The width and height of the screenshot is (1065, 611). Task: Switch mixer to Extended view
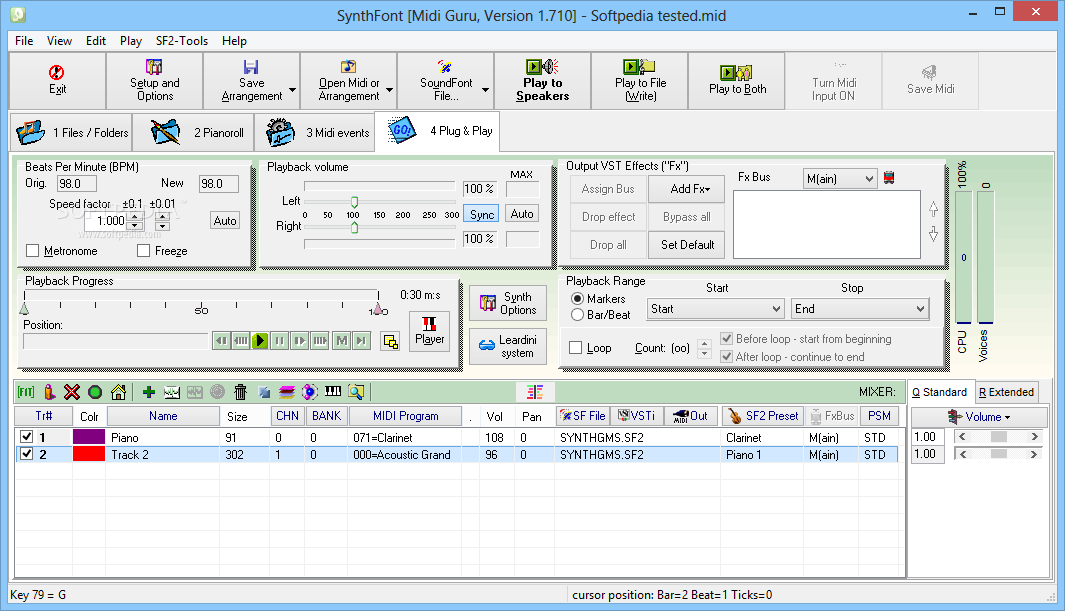1007,392
